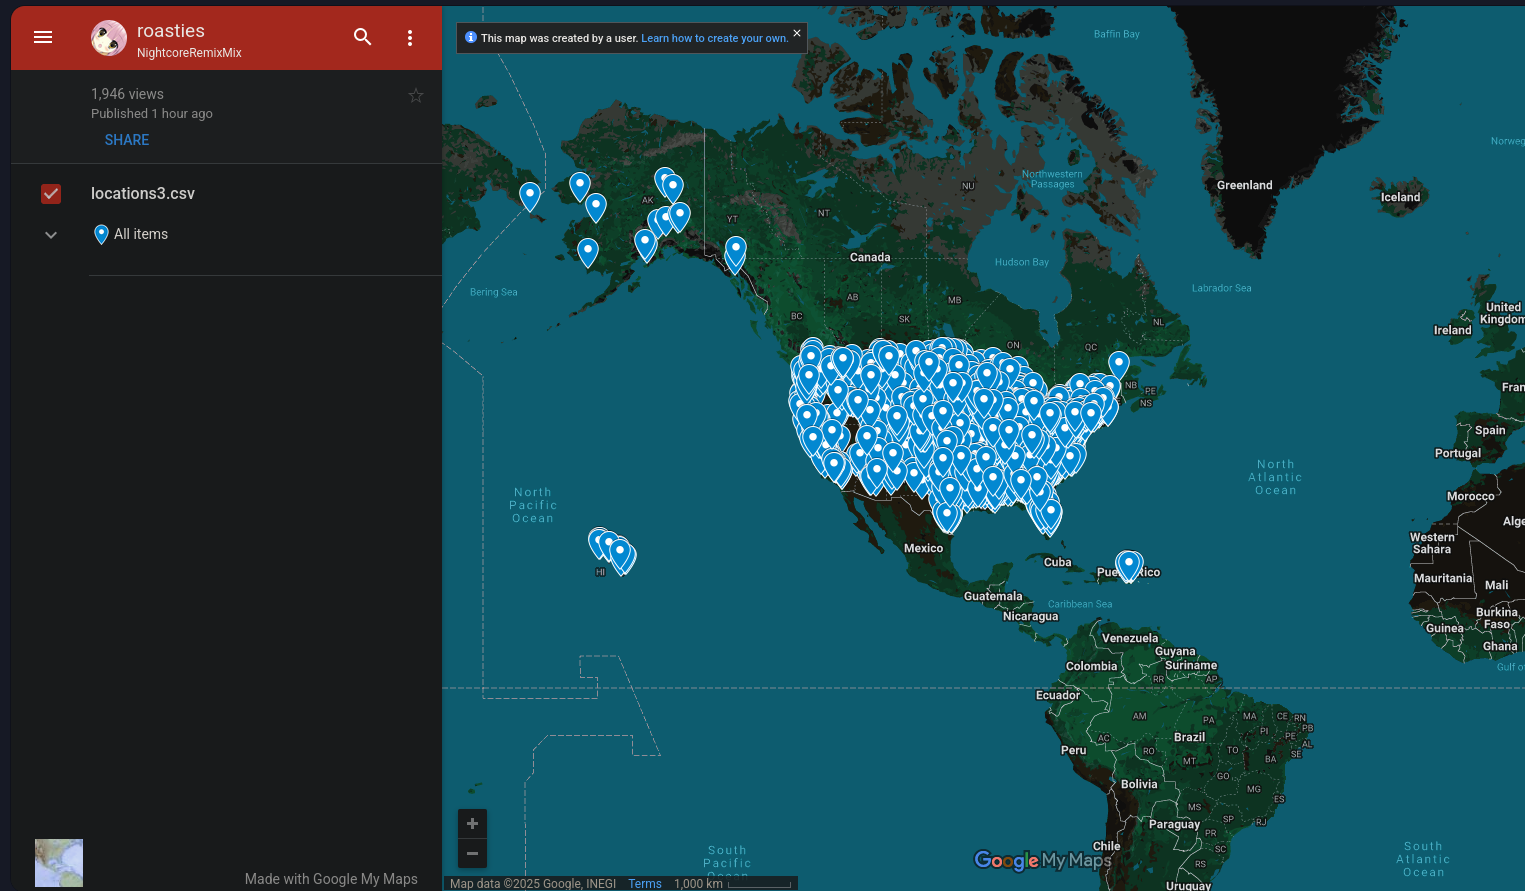This screenshot has width=1525, height=891.
Task: Click the All items pin icon
Action: click(101, 234)
